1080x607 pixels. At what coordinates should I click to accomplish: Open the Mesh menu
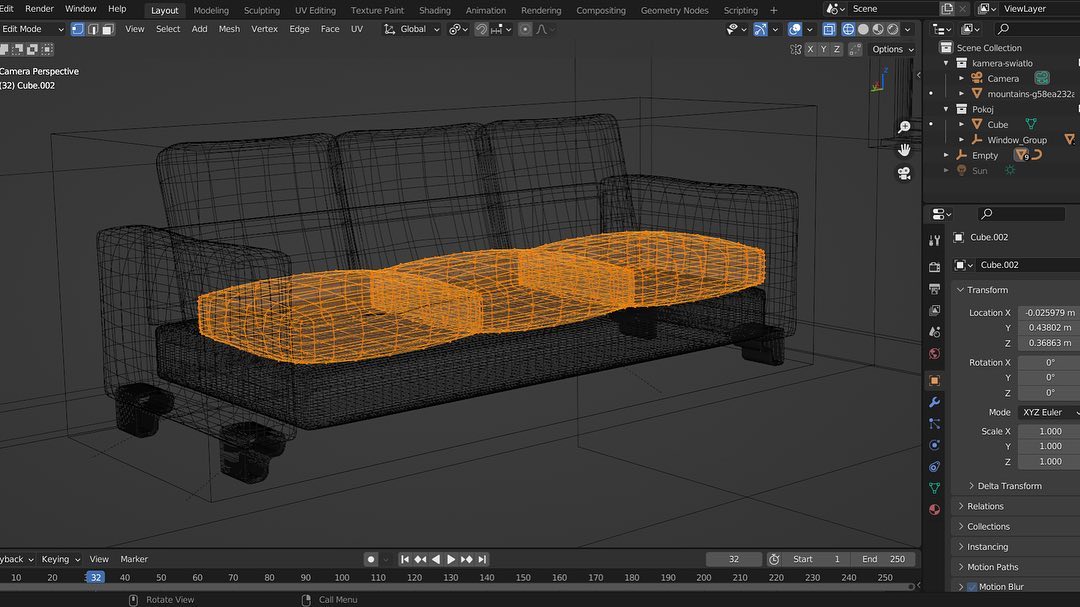point(229,29)
